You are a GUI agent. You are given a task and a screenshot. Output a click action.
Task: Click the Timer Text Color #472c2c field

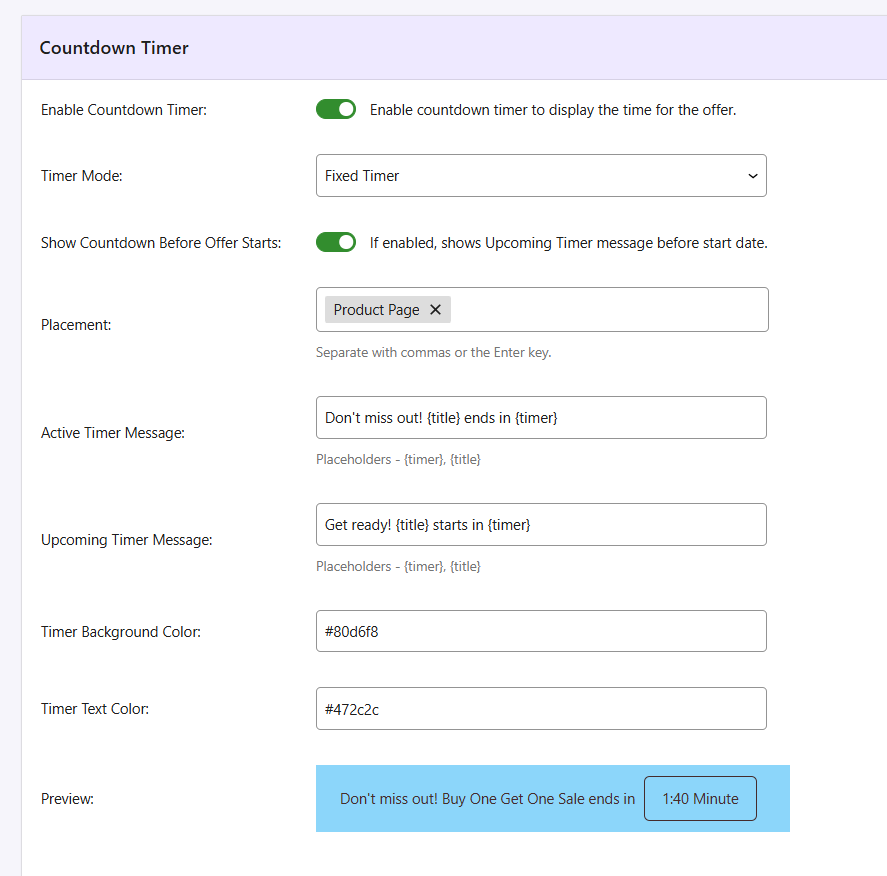coord(540,709)
